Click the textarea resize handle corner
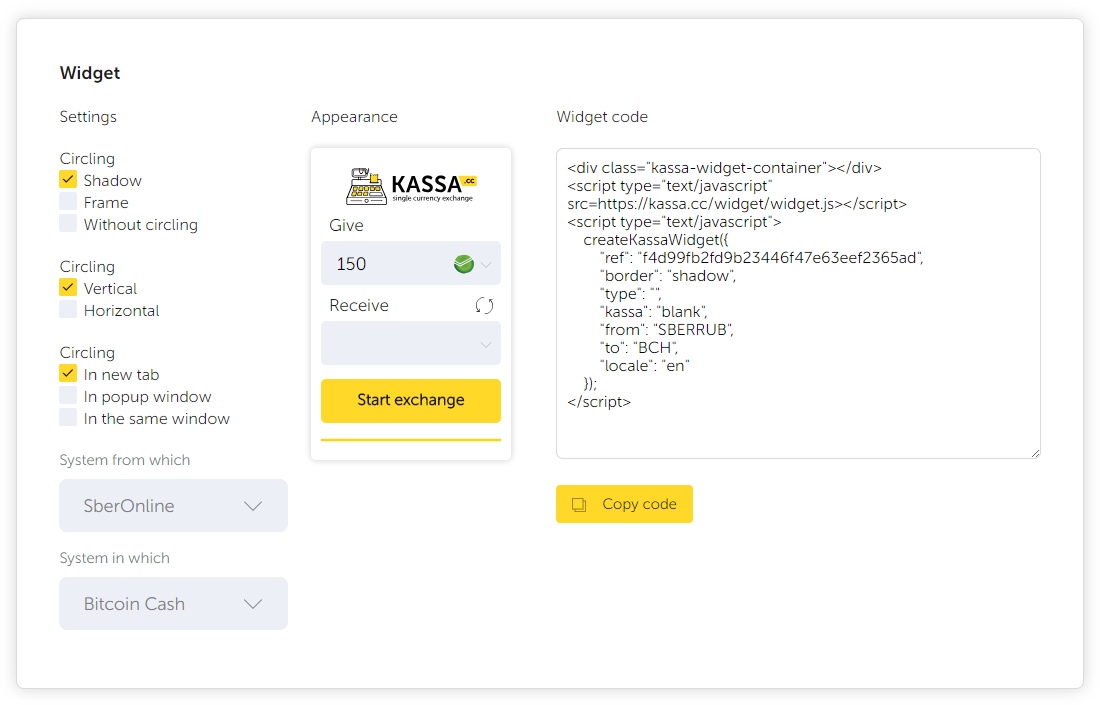This screenshot has width=1100, height=705. (x=1035, y=453)
